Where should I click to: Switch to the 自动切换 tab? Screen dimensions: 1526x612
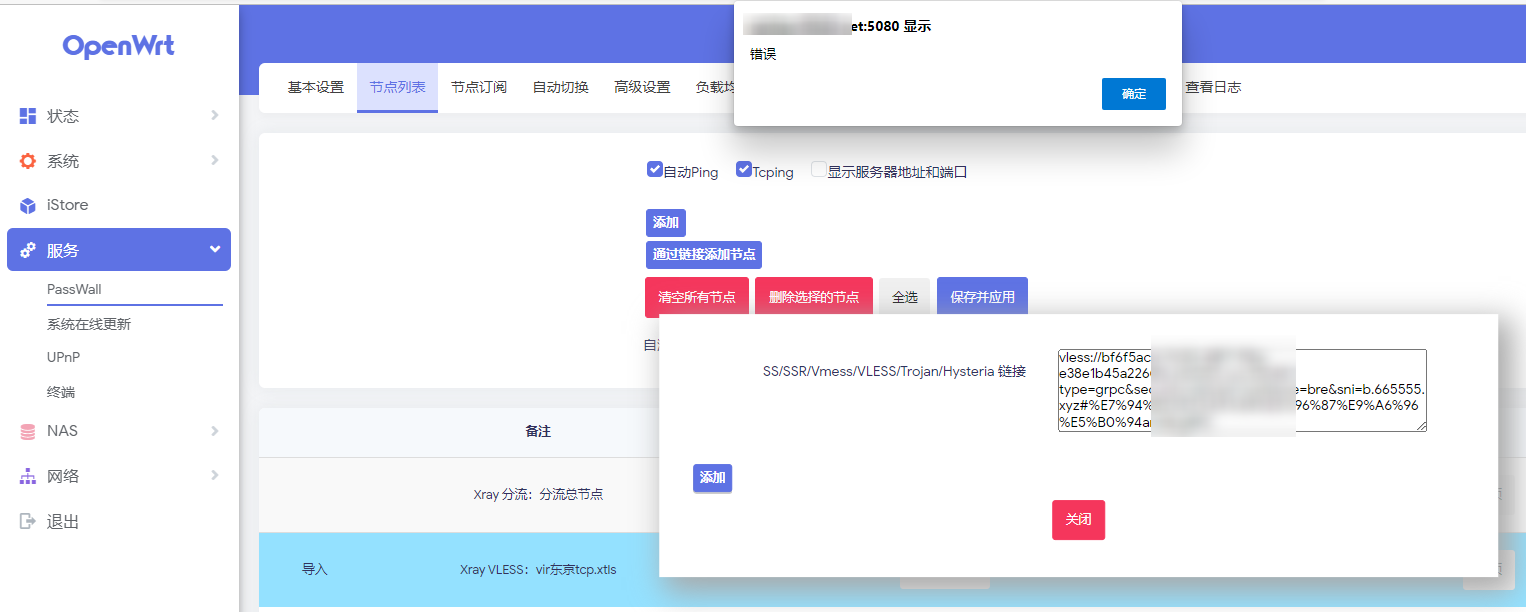[x=561, y=88]
